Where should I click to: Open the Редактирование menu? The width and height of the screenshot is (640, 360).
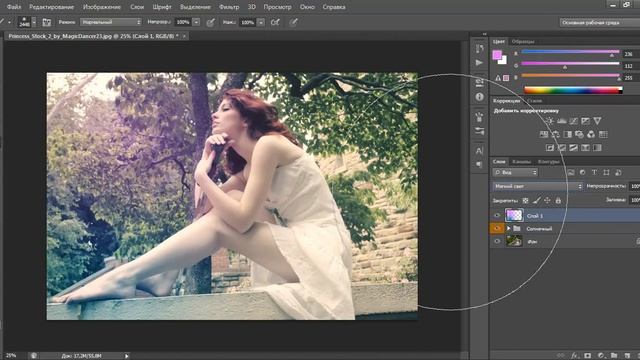52,7
